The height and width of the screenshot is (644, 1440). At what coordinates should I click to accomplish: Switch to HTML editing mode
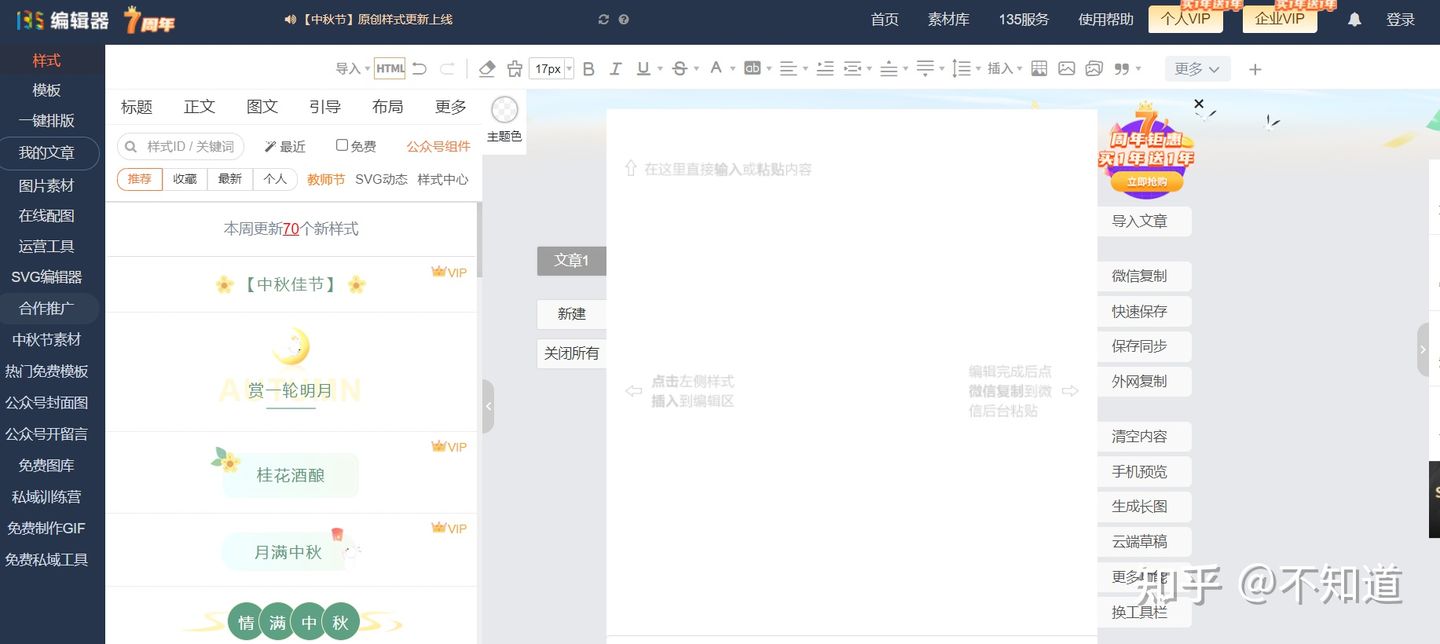pyautogui.click(x=389, y=68)
